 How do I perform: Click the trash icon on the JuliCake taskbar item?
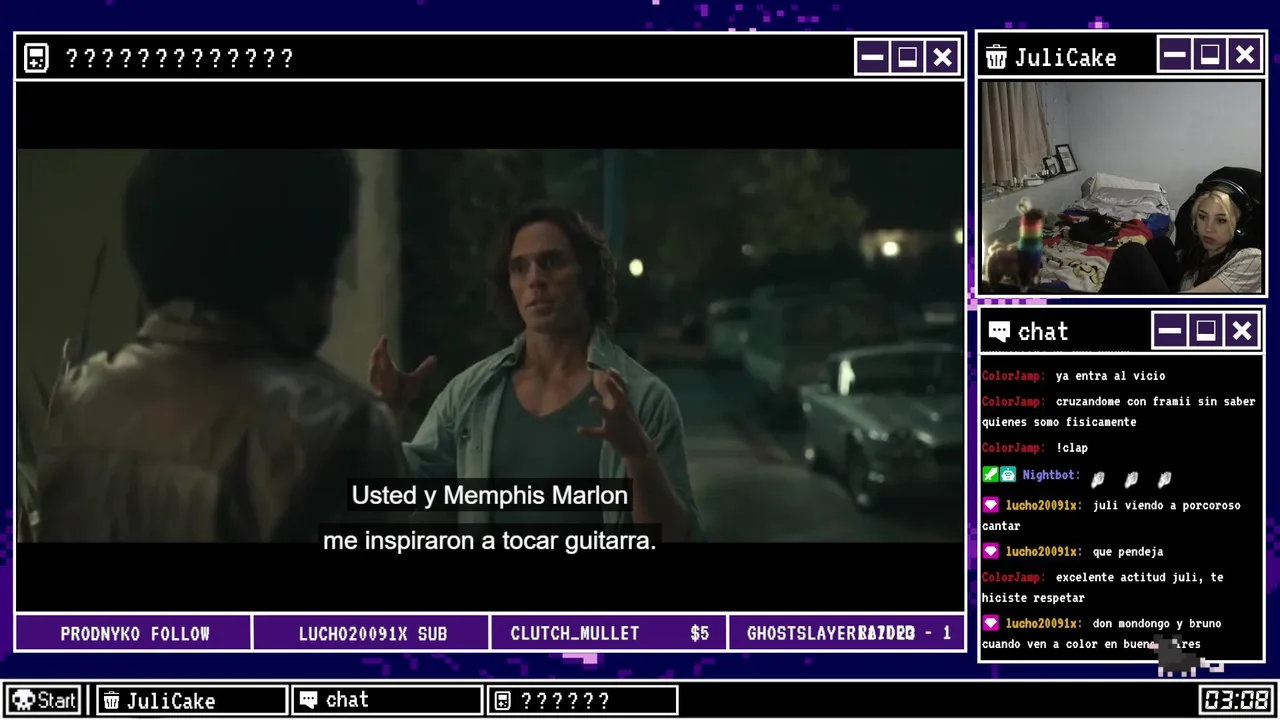click(112, 700)
